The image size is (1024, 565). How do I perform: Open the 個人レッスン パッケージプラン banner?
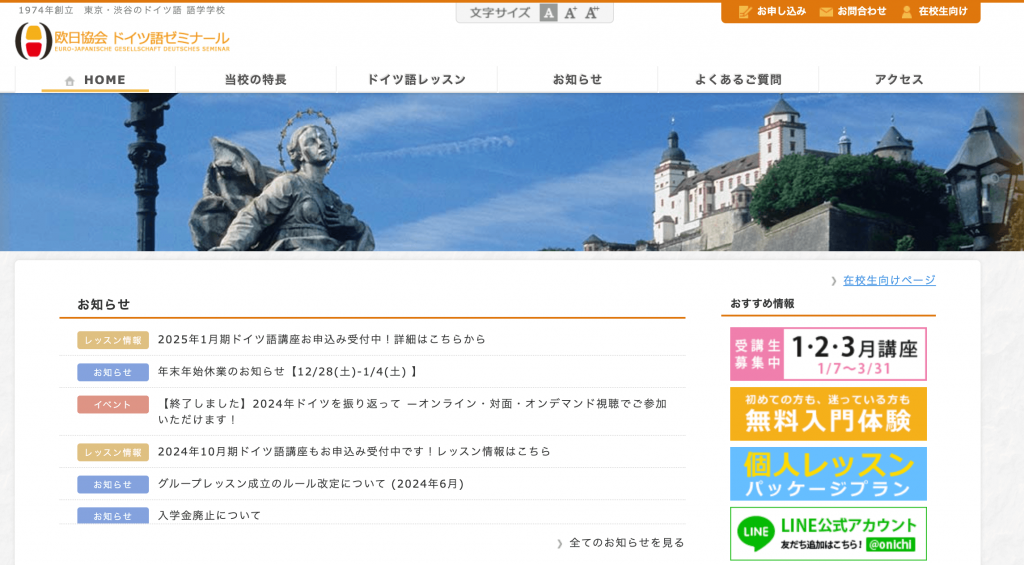pos(828,474)
